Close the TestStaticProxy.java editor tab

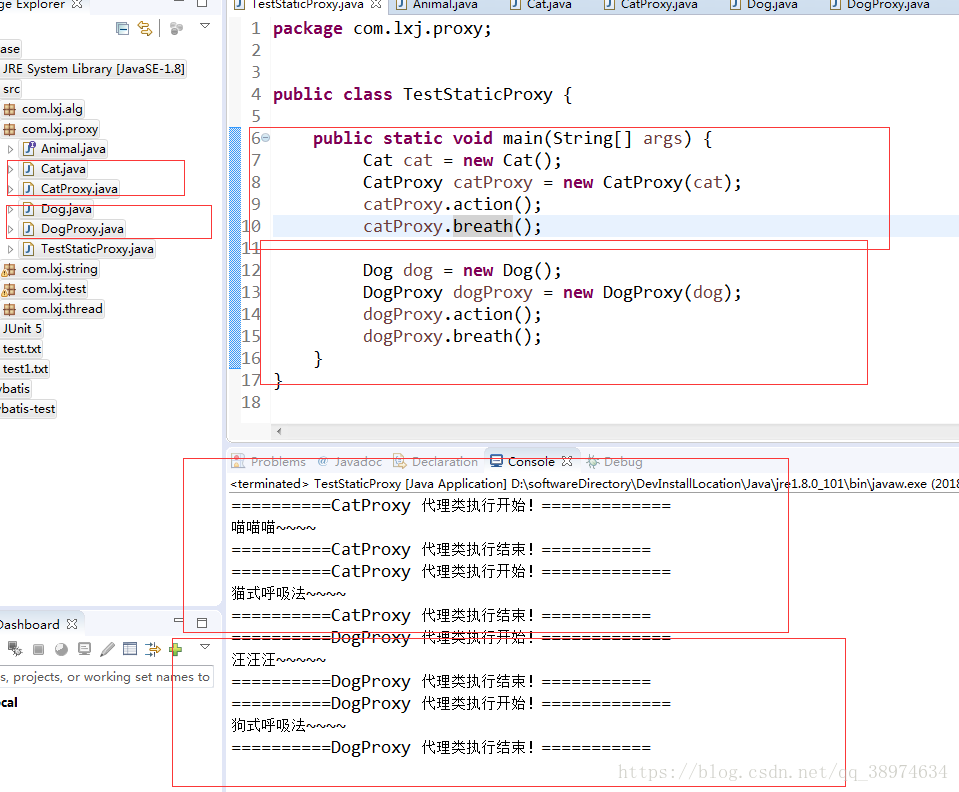(376, 4)
